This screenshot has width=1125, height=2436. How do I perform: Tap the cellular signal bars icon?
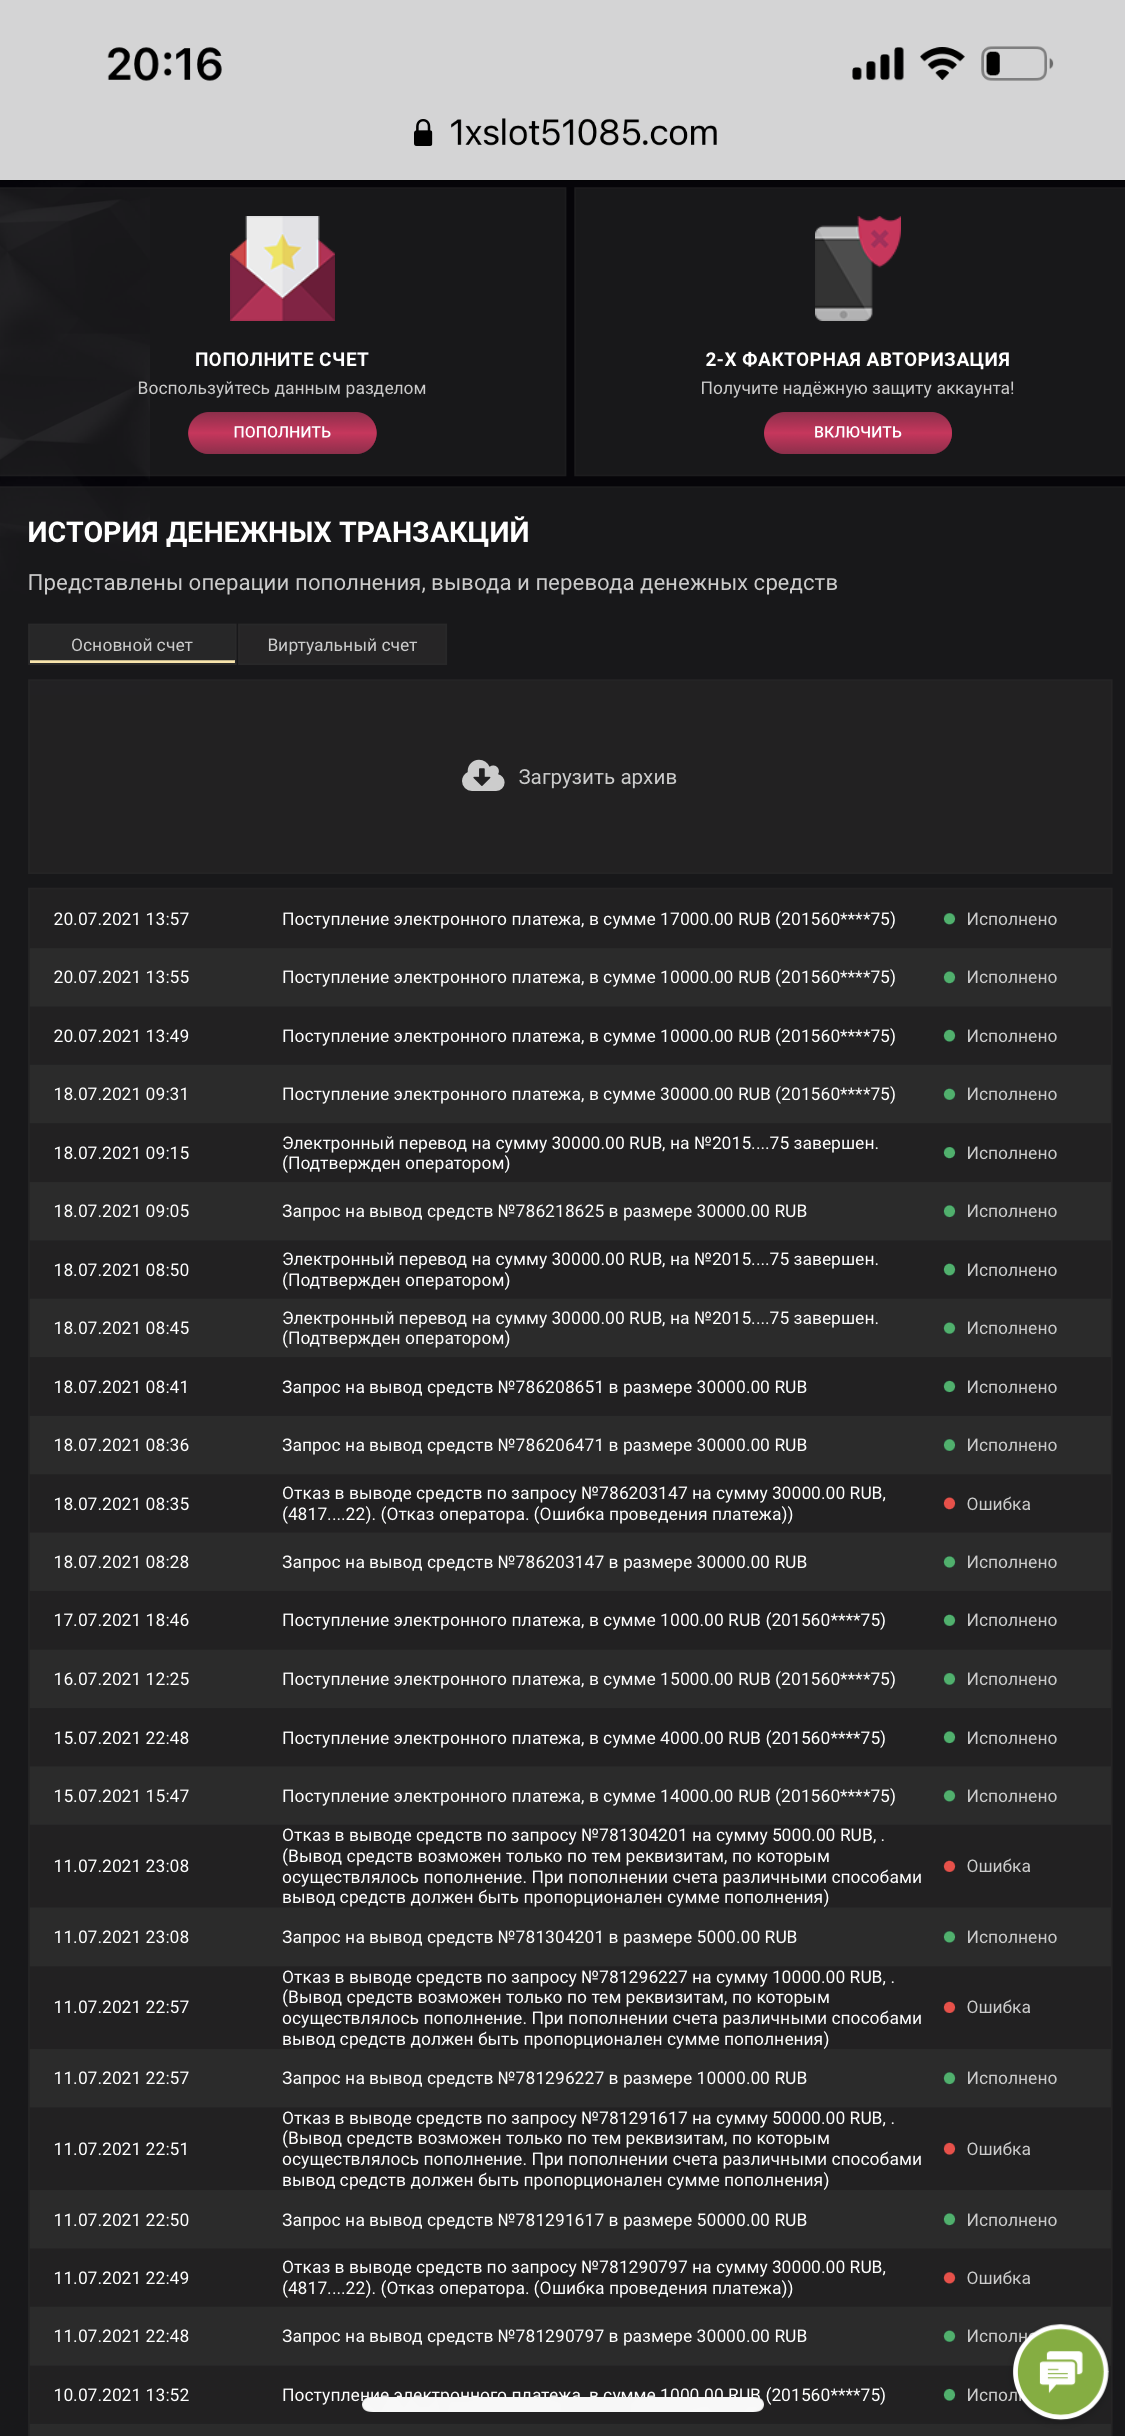[877, 64]
